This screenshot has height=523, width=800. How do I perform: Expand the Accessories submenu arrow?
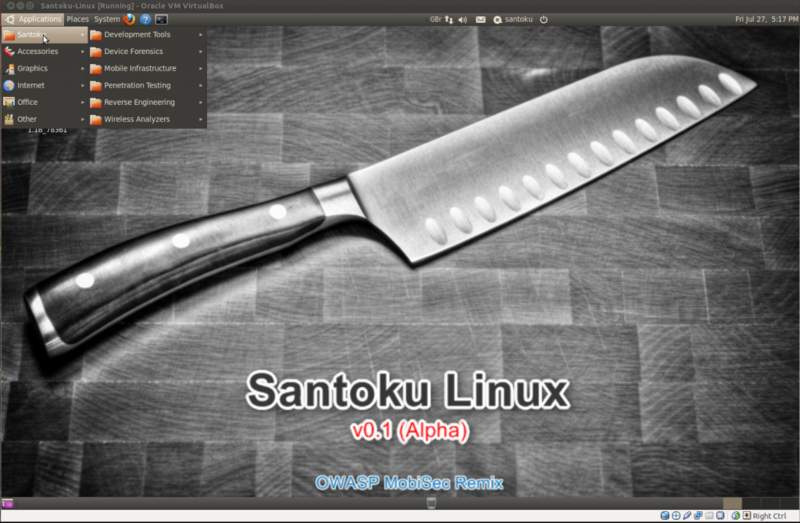(x=82, y=52)
